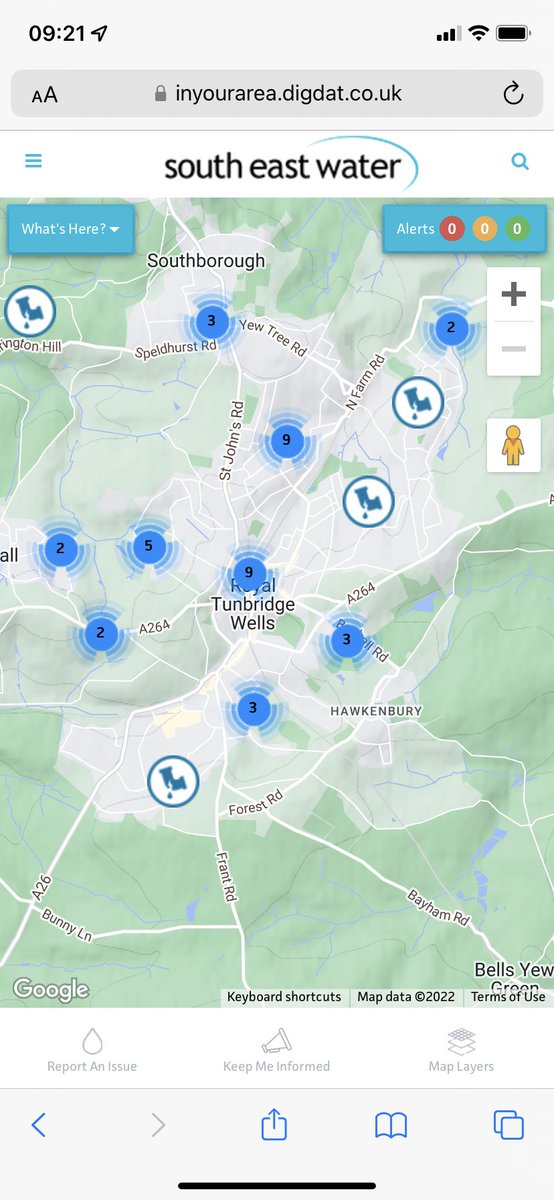This screenshot has width=554, height=1200.
Task: Click the Speldhurst Rd road label
Action: [176, 348]
